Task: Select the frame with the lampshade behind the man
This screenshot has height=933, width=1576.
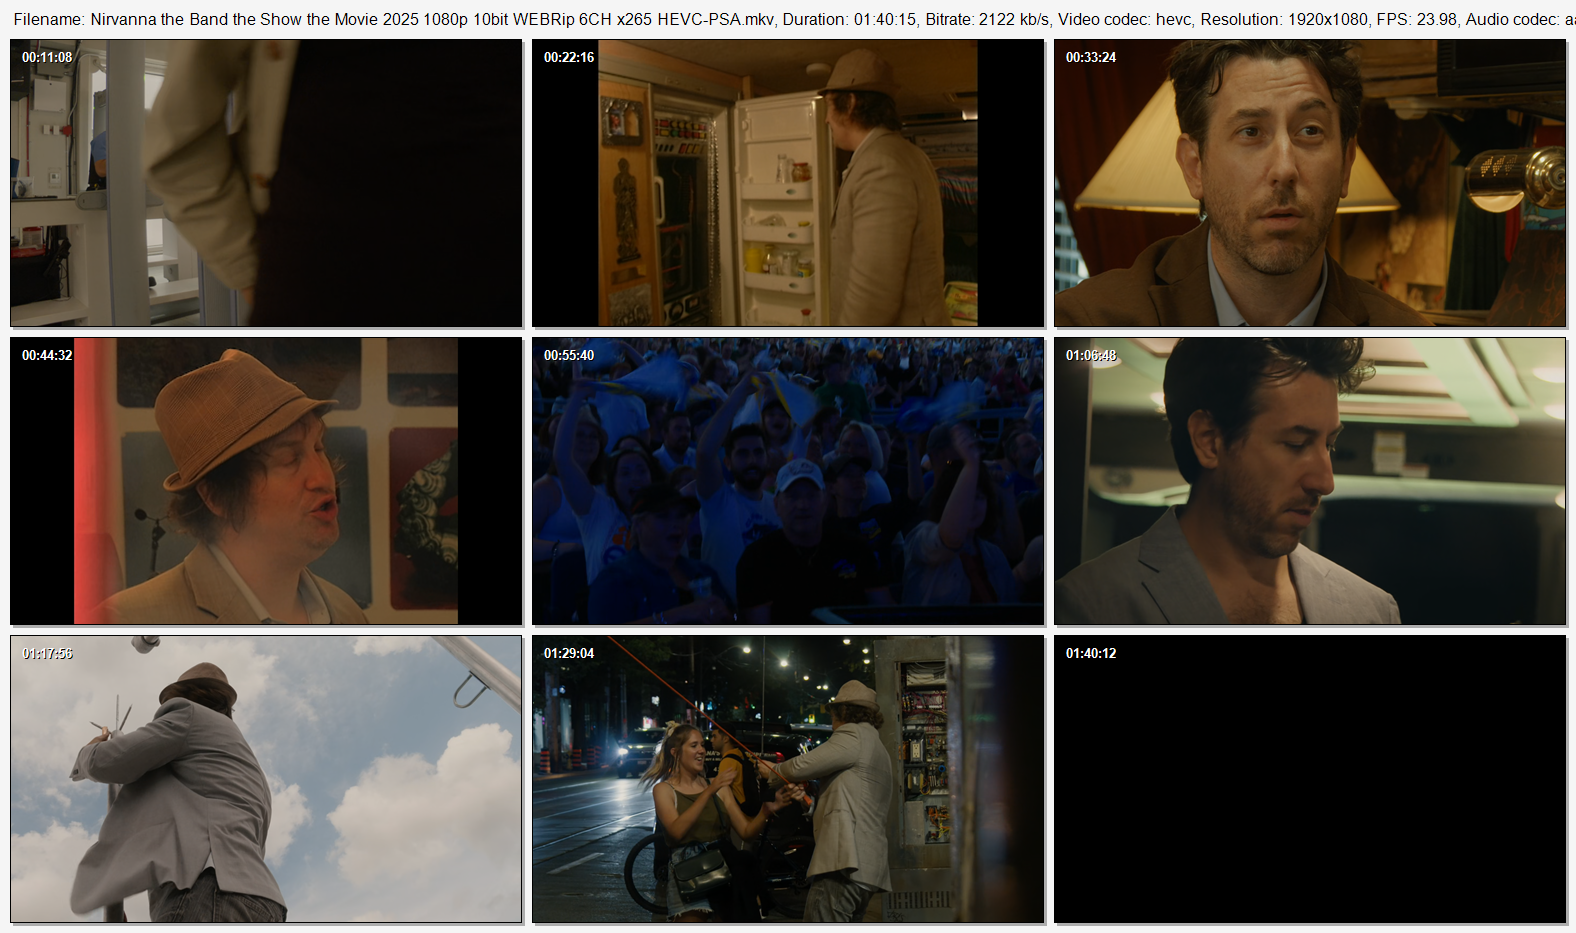Action: (x=1310, y=183)
